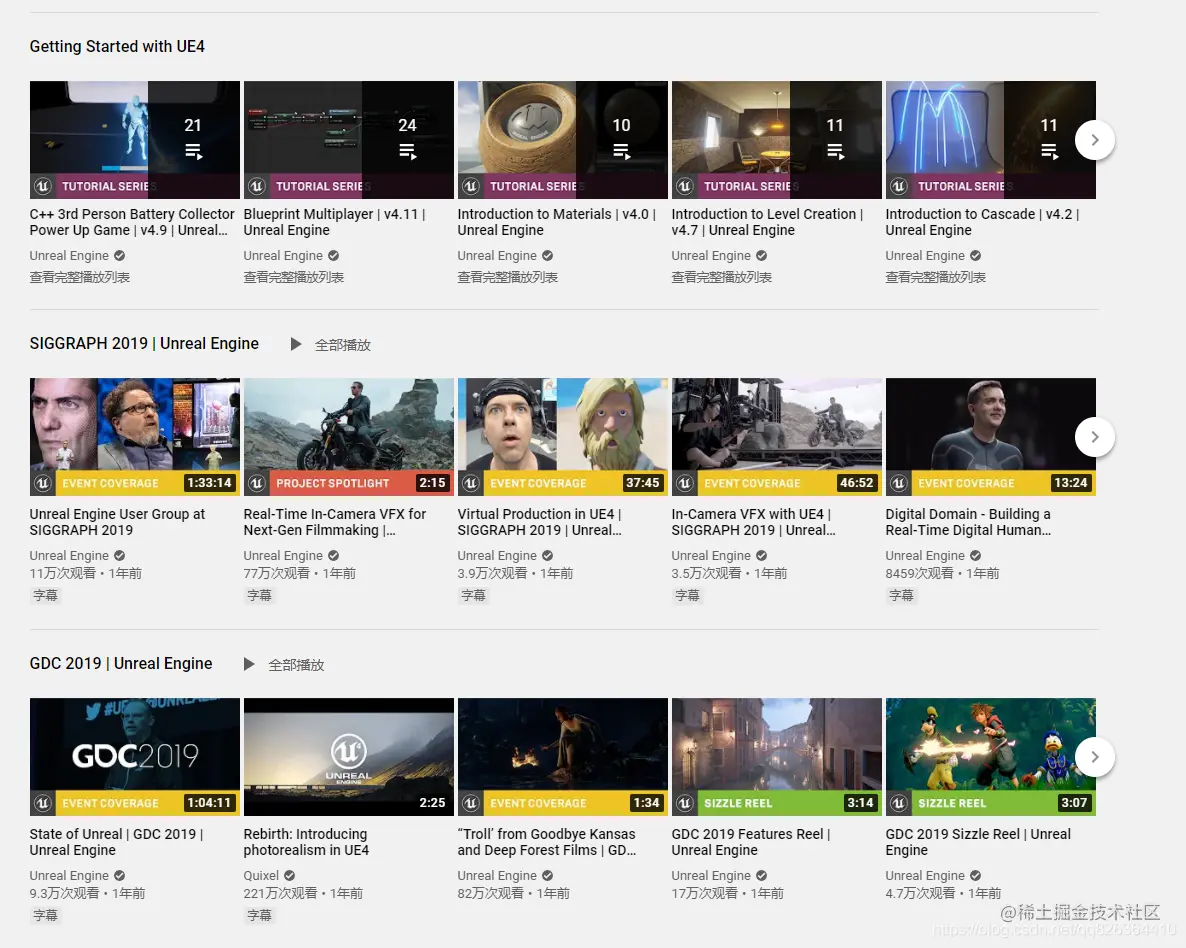
Task: Click title State of Unreal | GDC 2019
Action: (x=116, y=842)
